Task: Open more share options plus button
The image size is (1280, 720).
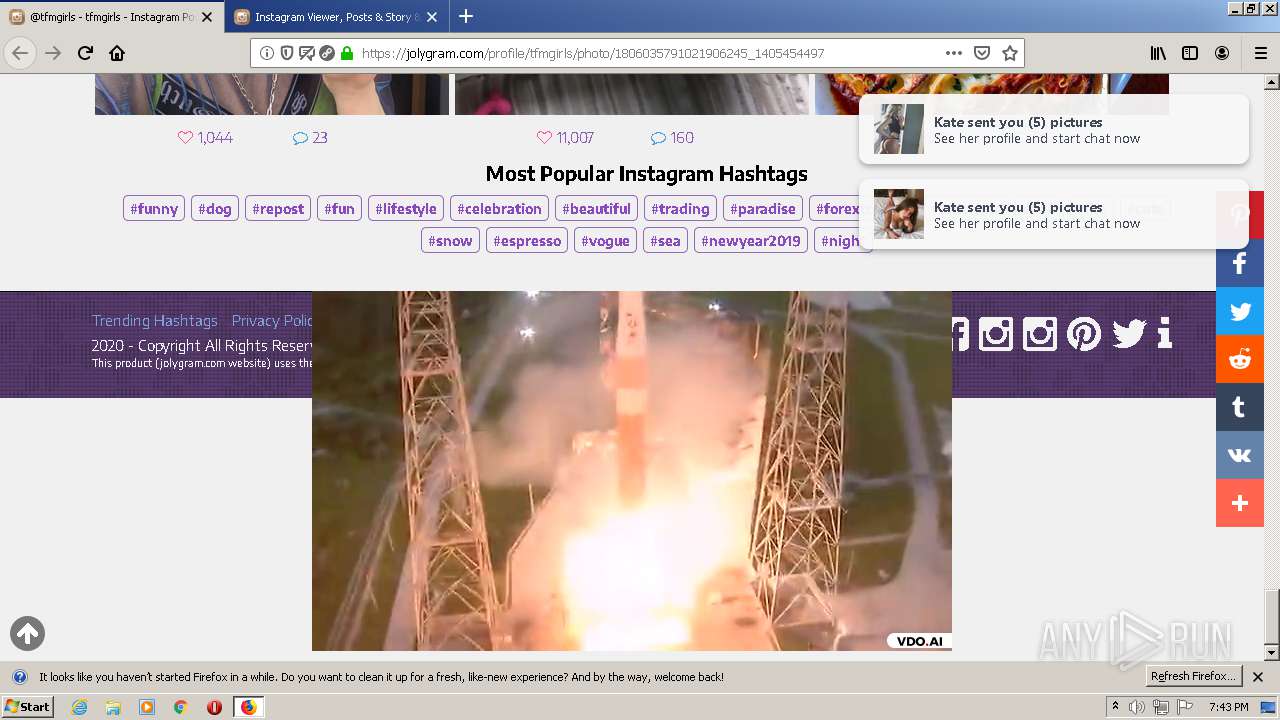Action: click(1240, 503)
